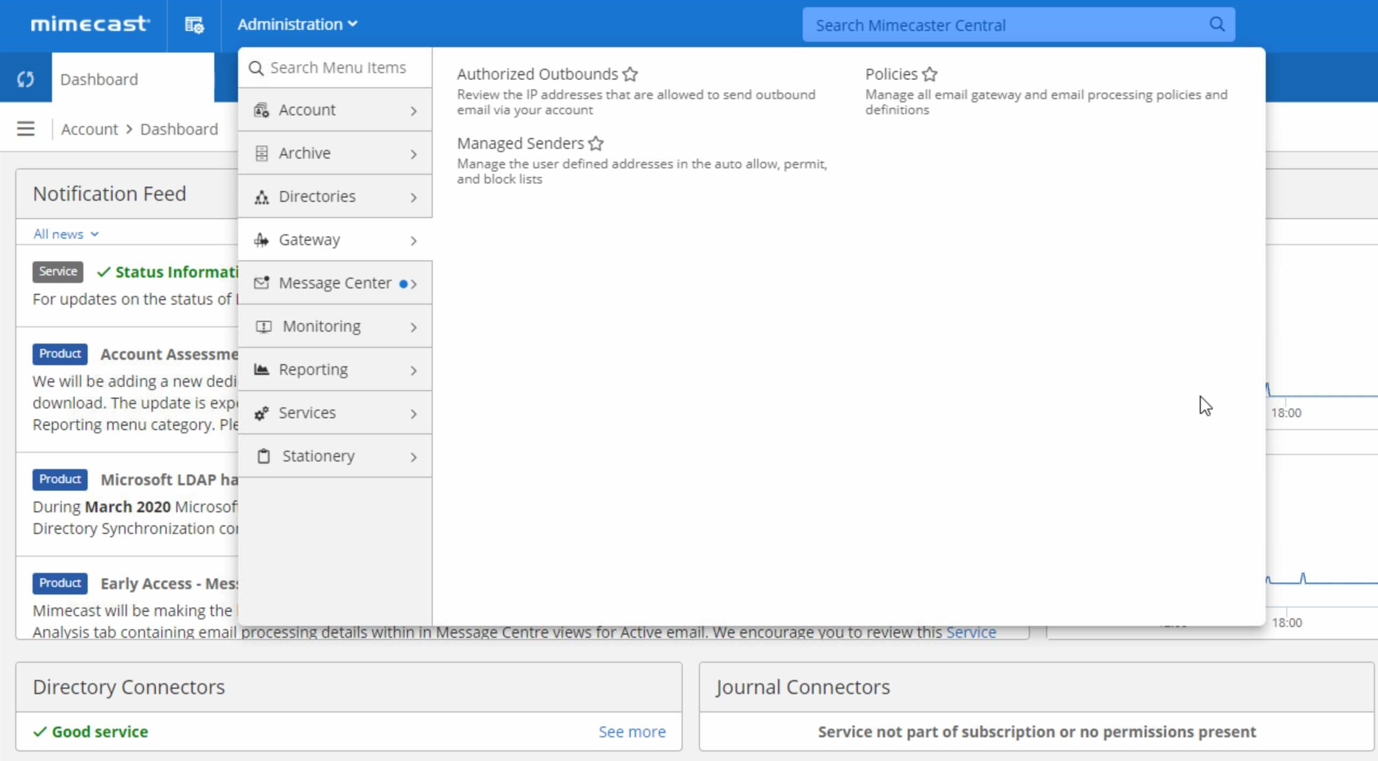
Task: Switch to the Dashboard tab
Action: (x=132, y=78)
